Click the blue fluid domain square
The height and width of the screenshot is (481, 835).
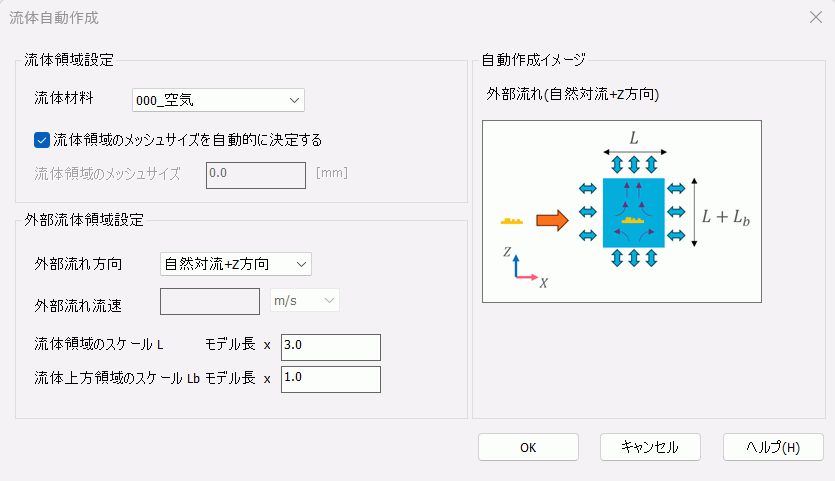coord(634,212)
